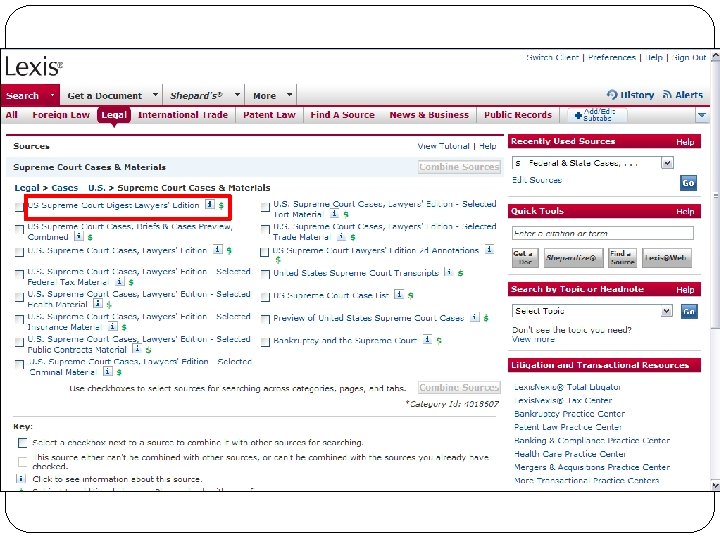Image resolution: width=720 pixels, height=540 pixels.
Task: Open info icon for Selected Tort Material
Action: 335,214
